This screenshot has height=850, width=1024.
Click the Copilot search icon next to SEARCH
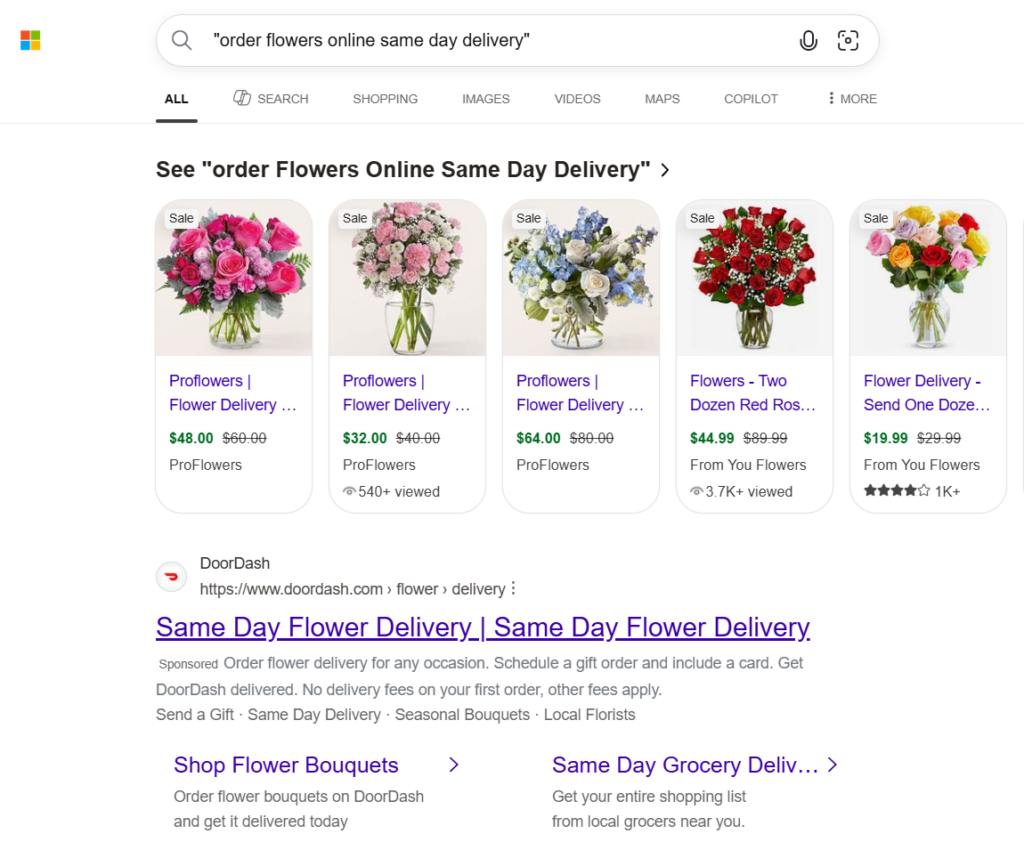pos(242,98)
